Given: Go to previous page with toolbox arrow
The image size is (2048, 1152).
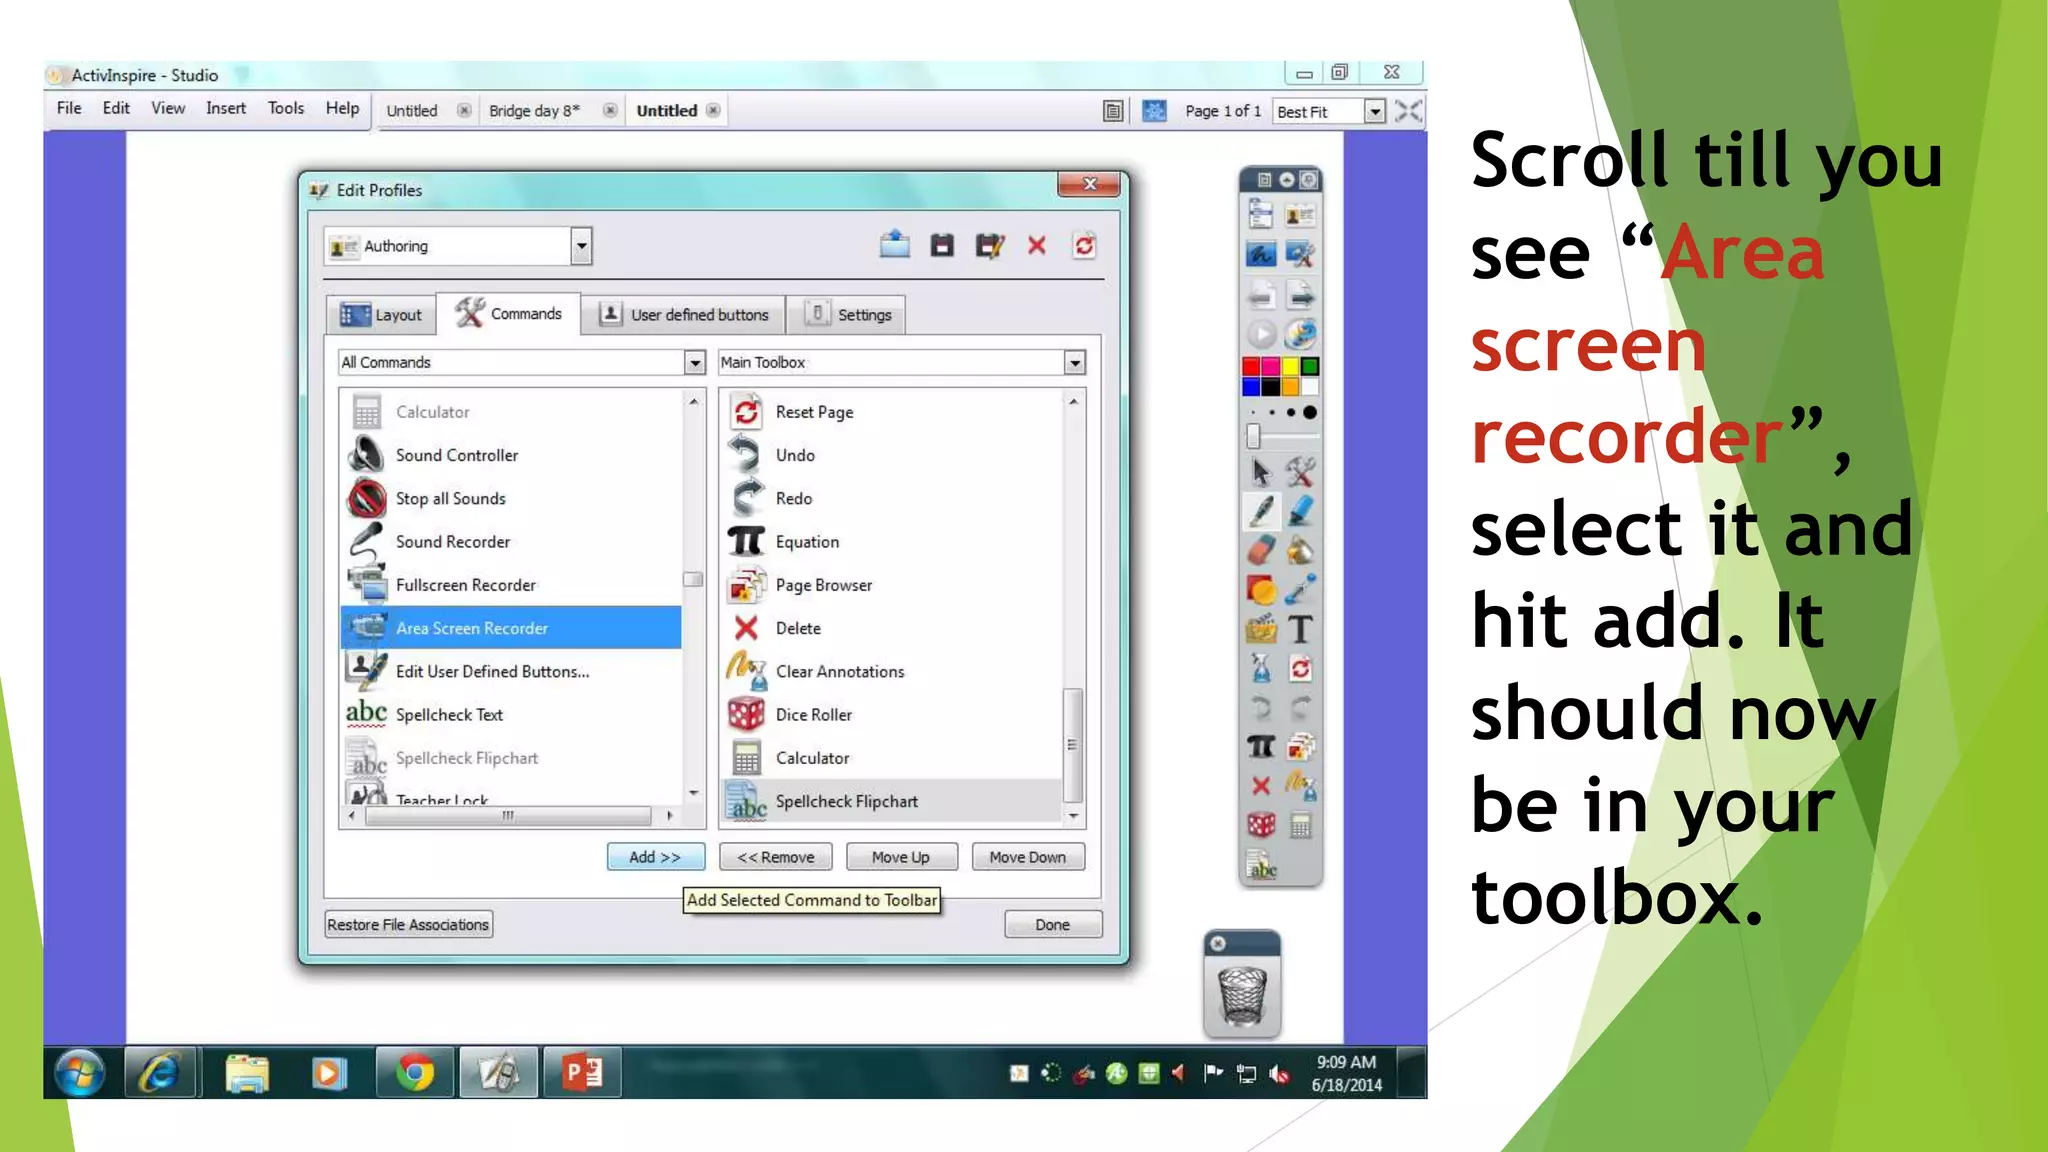Looking at the screenshot, I should point(1261,295).
